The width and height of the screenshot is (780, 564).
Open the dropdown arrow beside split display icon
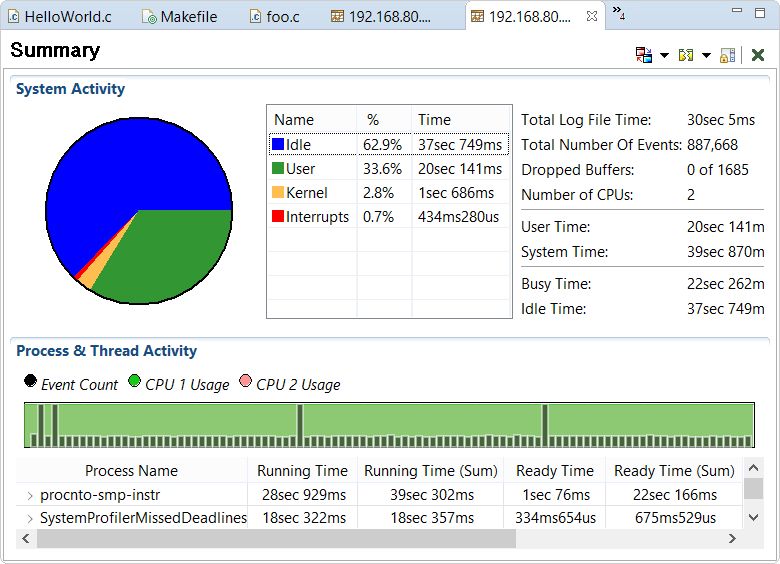[x=706, y=56]
